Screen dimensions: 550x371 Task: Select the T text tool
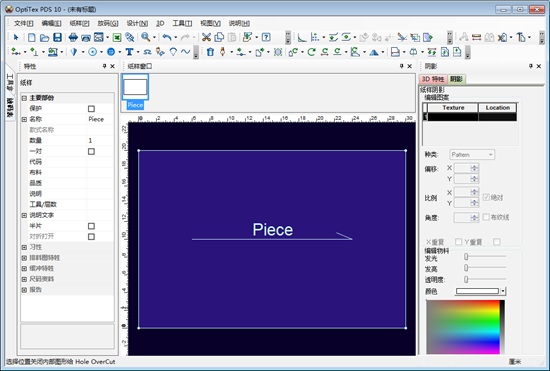pos(129,52)
